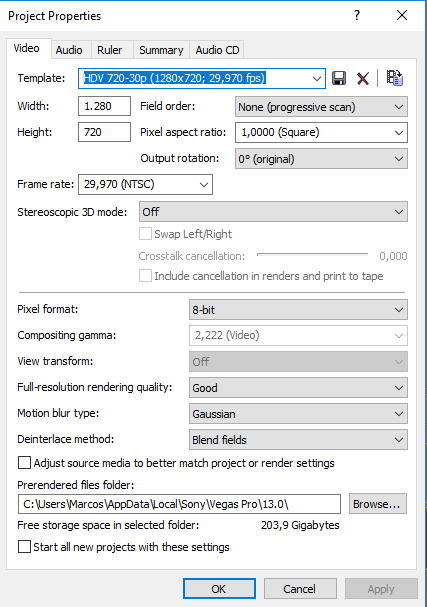Open the Motion blur type dropdown
427x607 pixels.
[x=298, y=414]
